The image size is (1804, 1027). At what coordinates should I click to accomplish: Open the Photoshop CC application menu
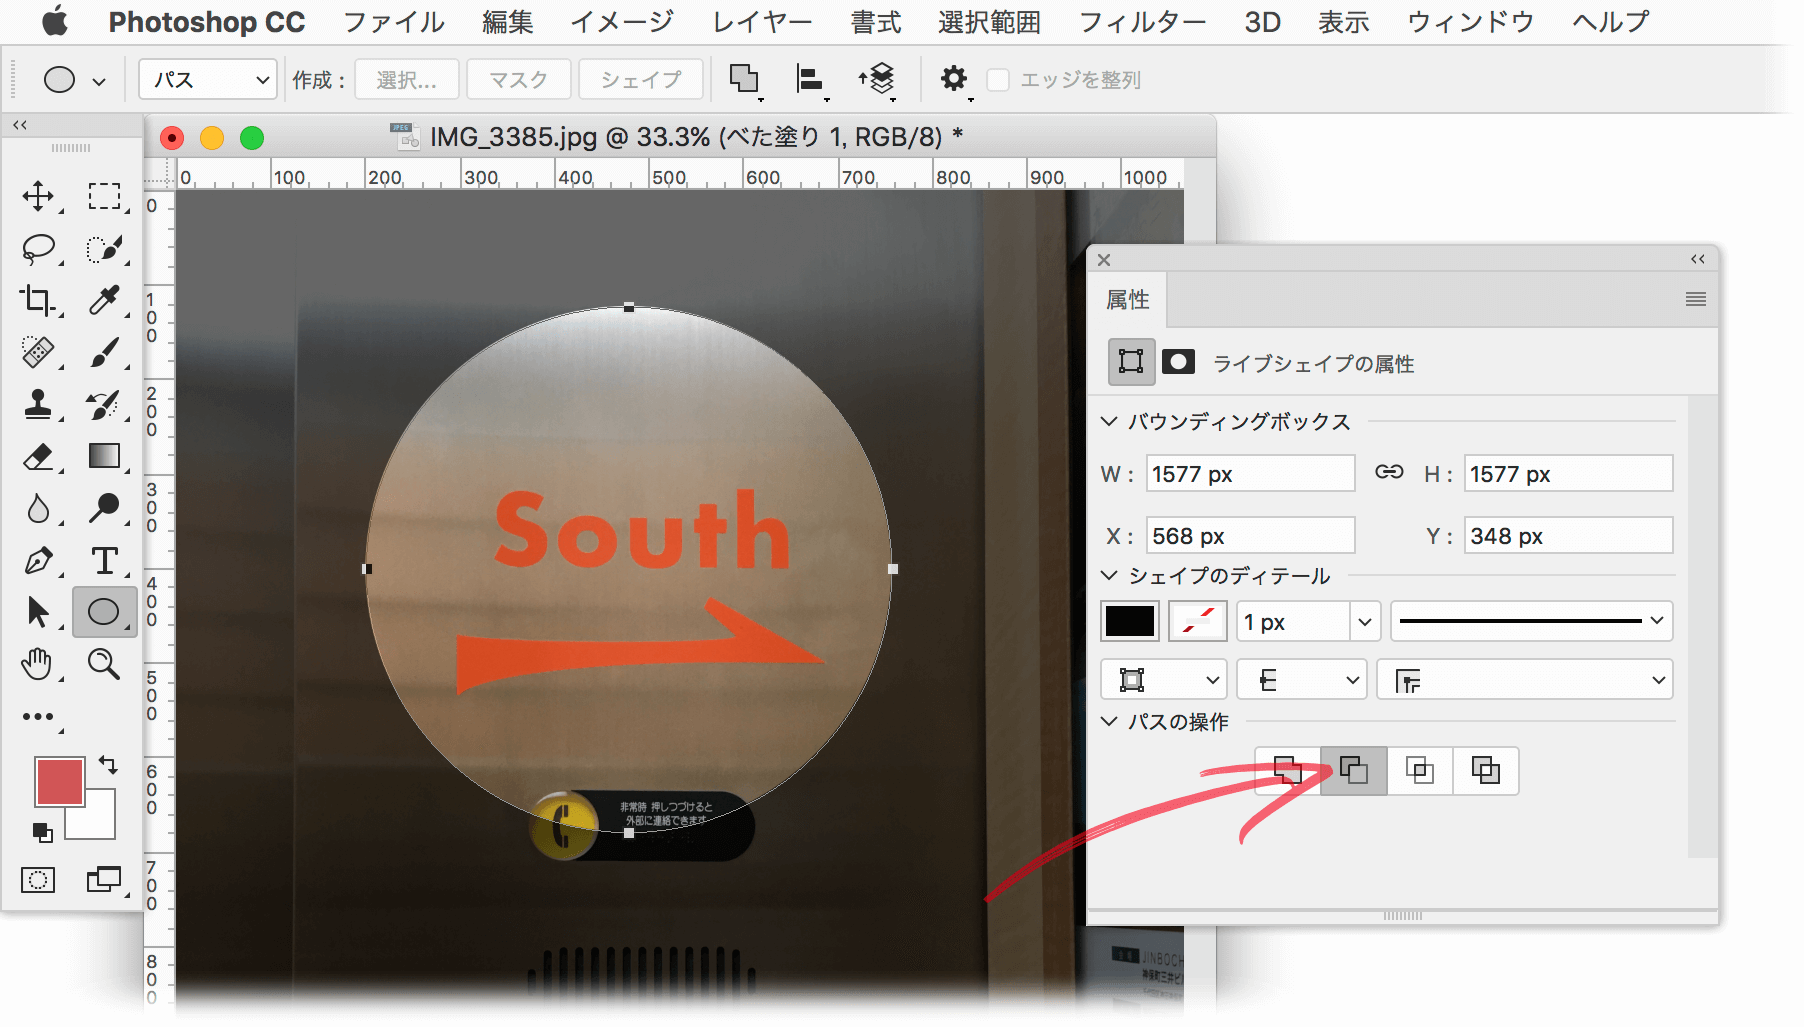[207, 21]
